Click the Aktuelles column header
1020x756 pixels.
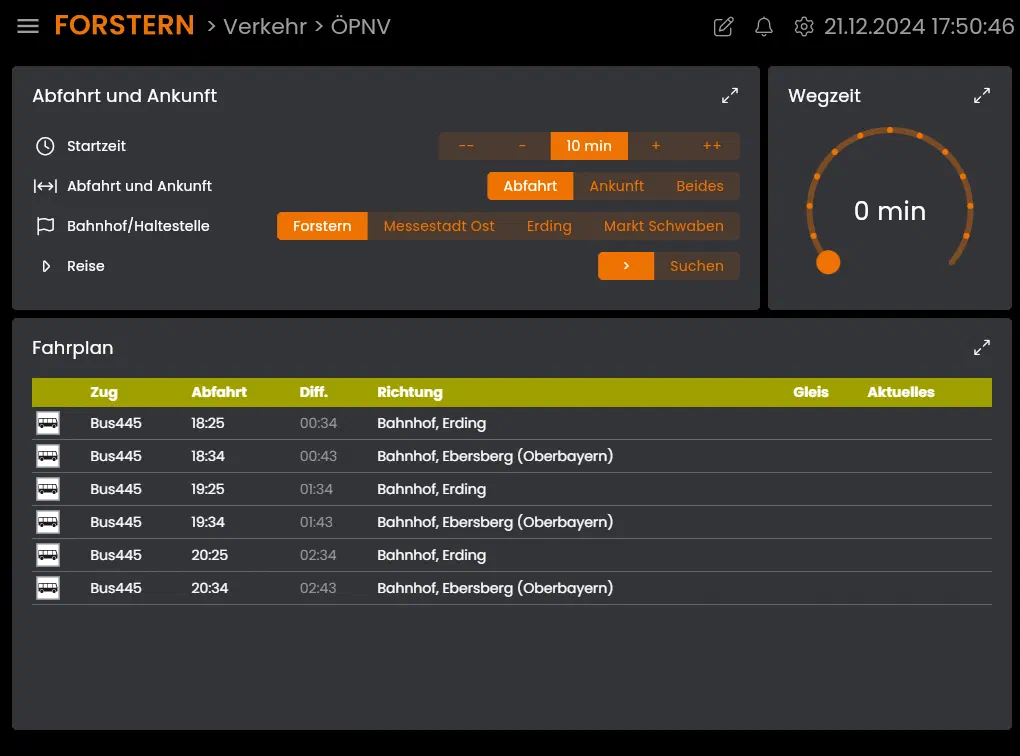point(901,392)
